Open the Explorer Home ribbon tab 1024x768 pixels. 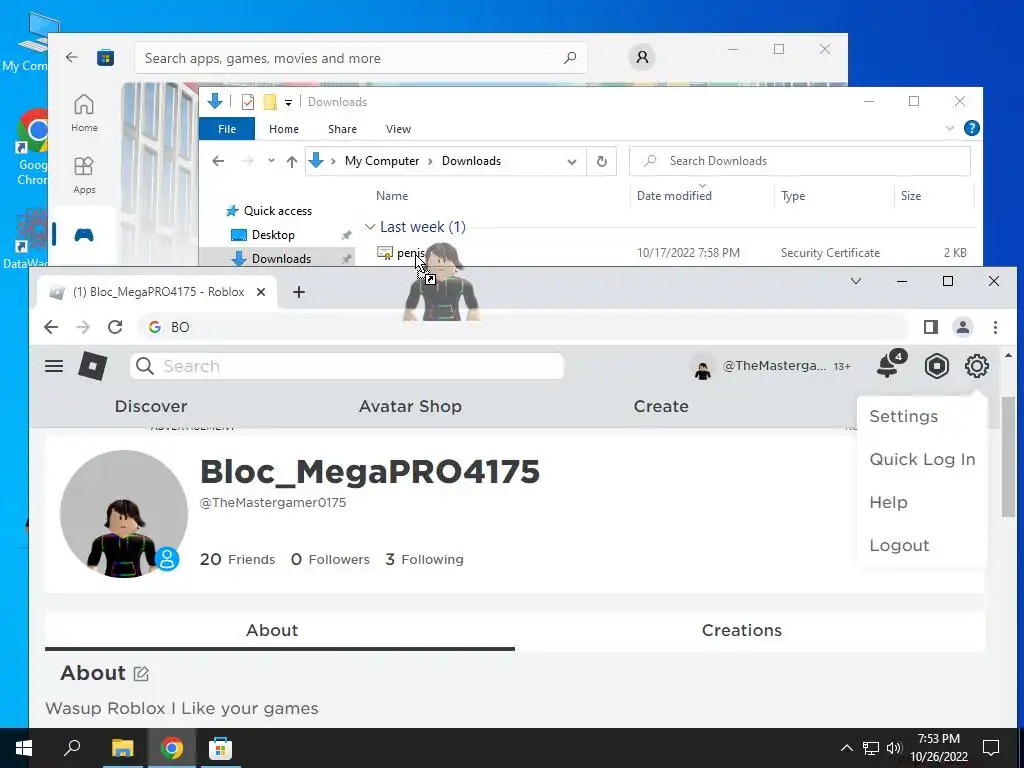tap(283, 129)
